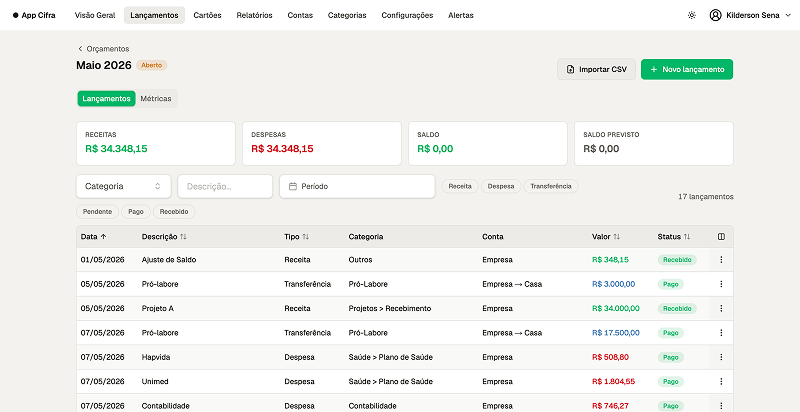
Task: Toggle the Transferência filter chip
Action: click(x=551, y=186)
